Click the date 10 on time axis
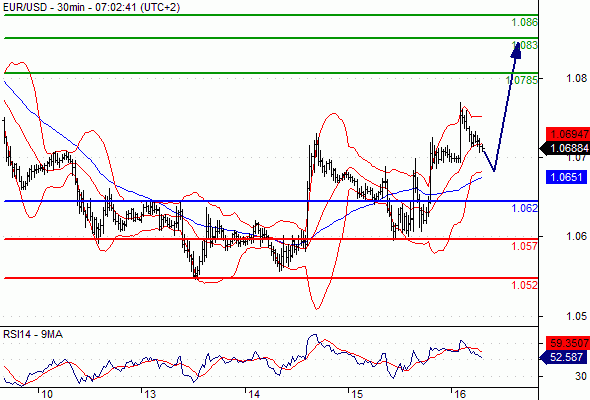 [47, 394]
